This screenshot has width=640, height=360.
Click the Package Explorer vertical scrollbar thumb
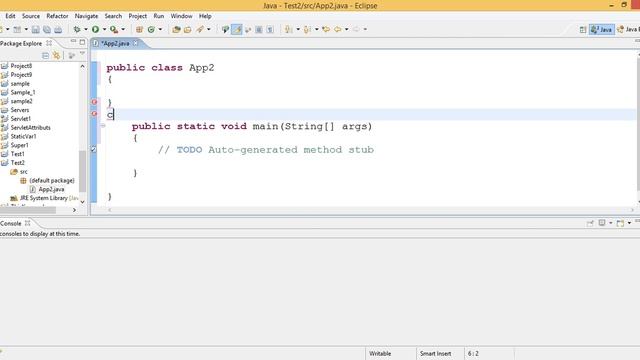click(82, 171)
